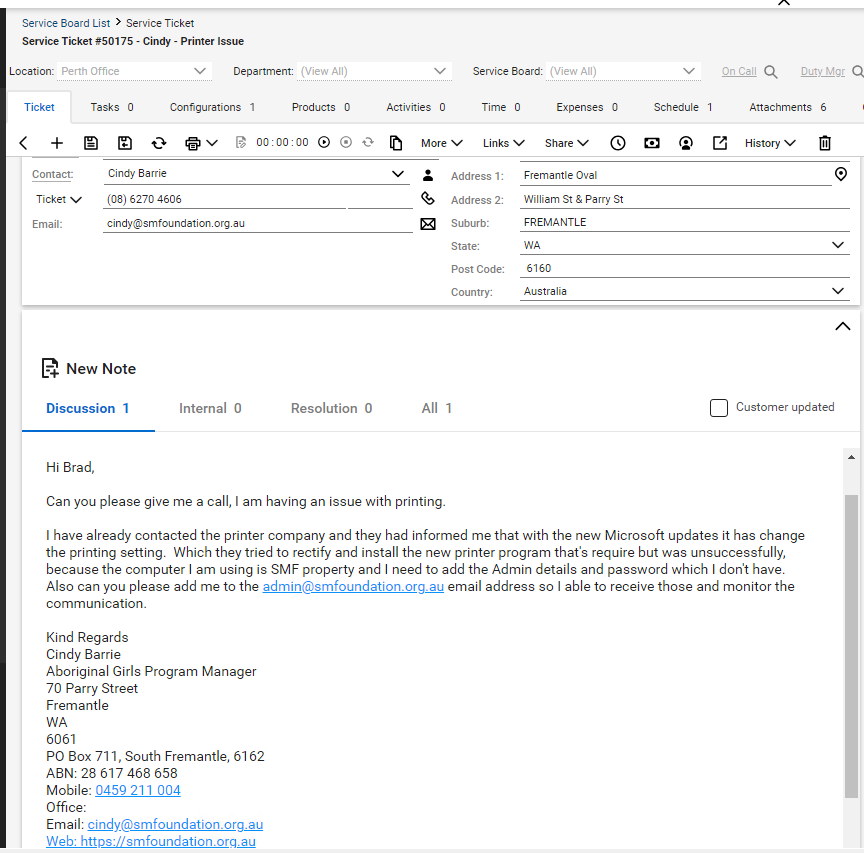Click the person in circle toolbar icon

click(x=686, y=143)
